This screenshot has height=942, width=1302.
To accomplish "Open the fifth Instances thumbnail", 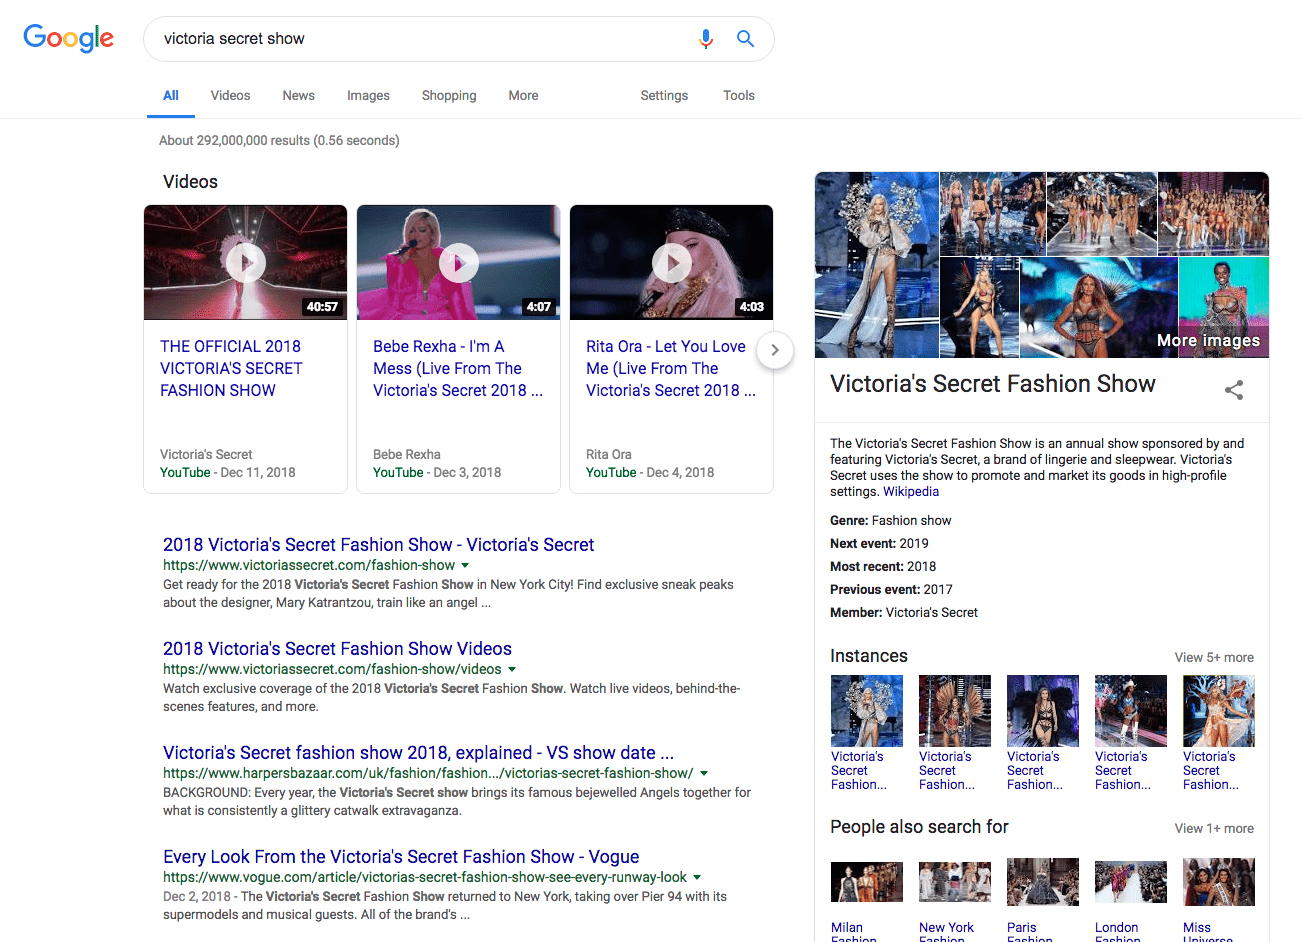I will pos(1219,711).
